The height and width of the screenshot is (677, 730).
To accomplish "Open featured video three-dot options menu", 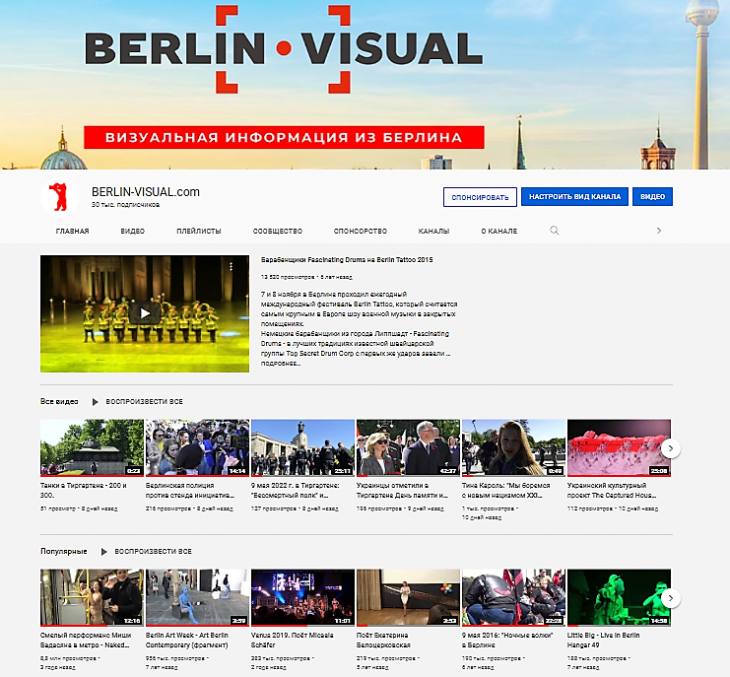I will tap(231, 266).
